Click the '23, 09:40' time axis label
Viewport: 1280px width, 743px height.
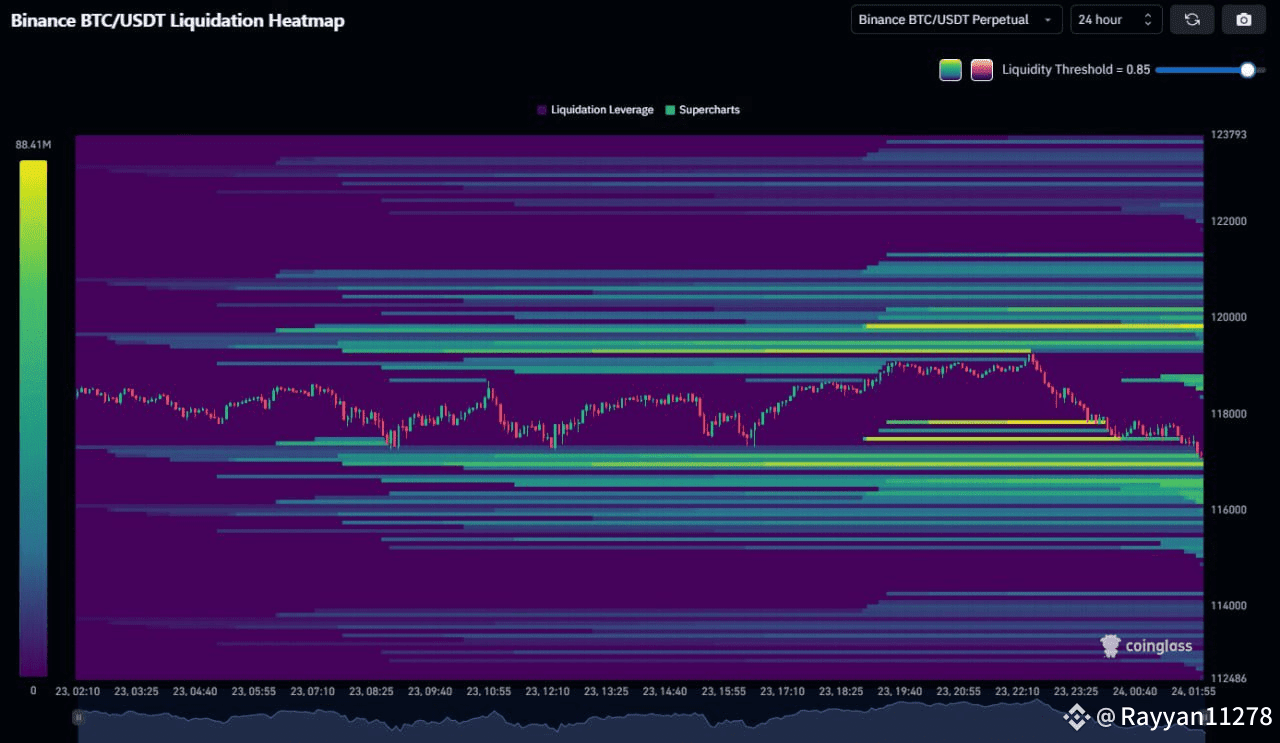click(431, 691)
